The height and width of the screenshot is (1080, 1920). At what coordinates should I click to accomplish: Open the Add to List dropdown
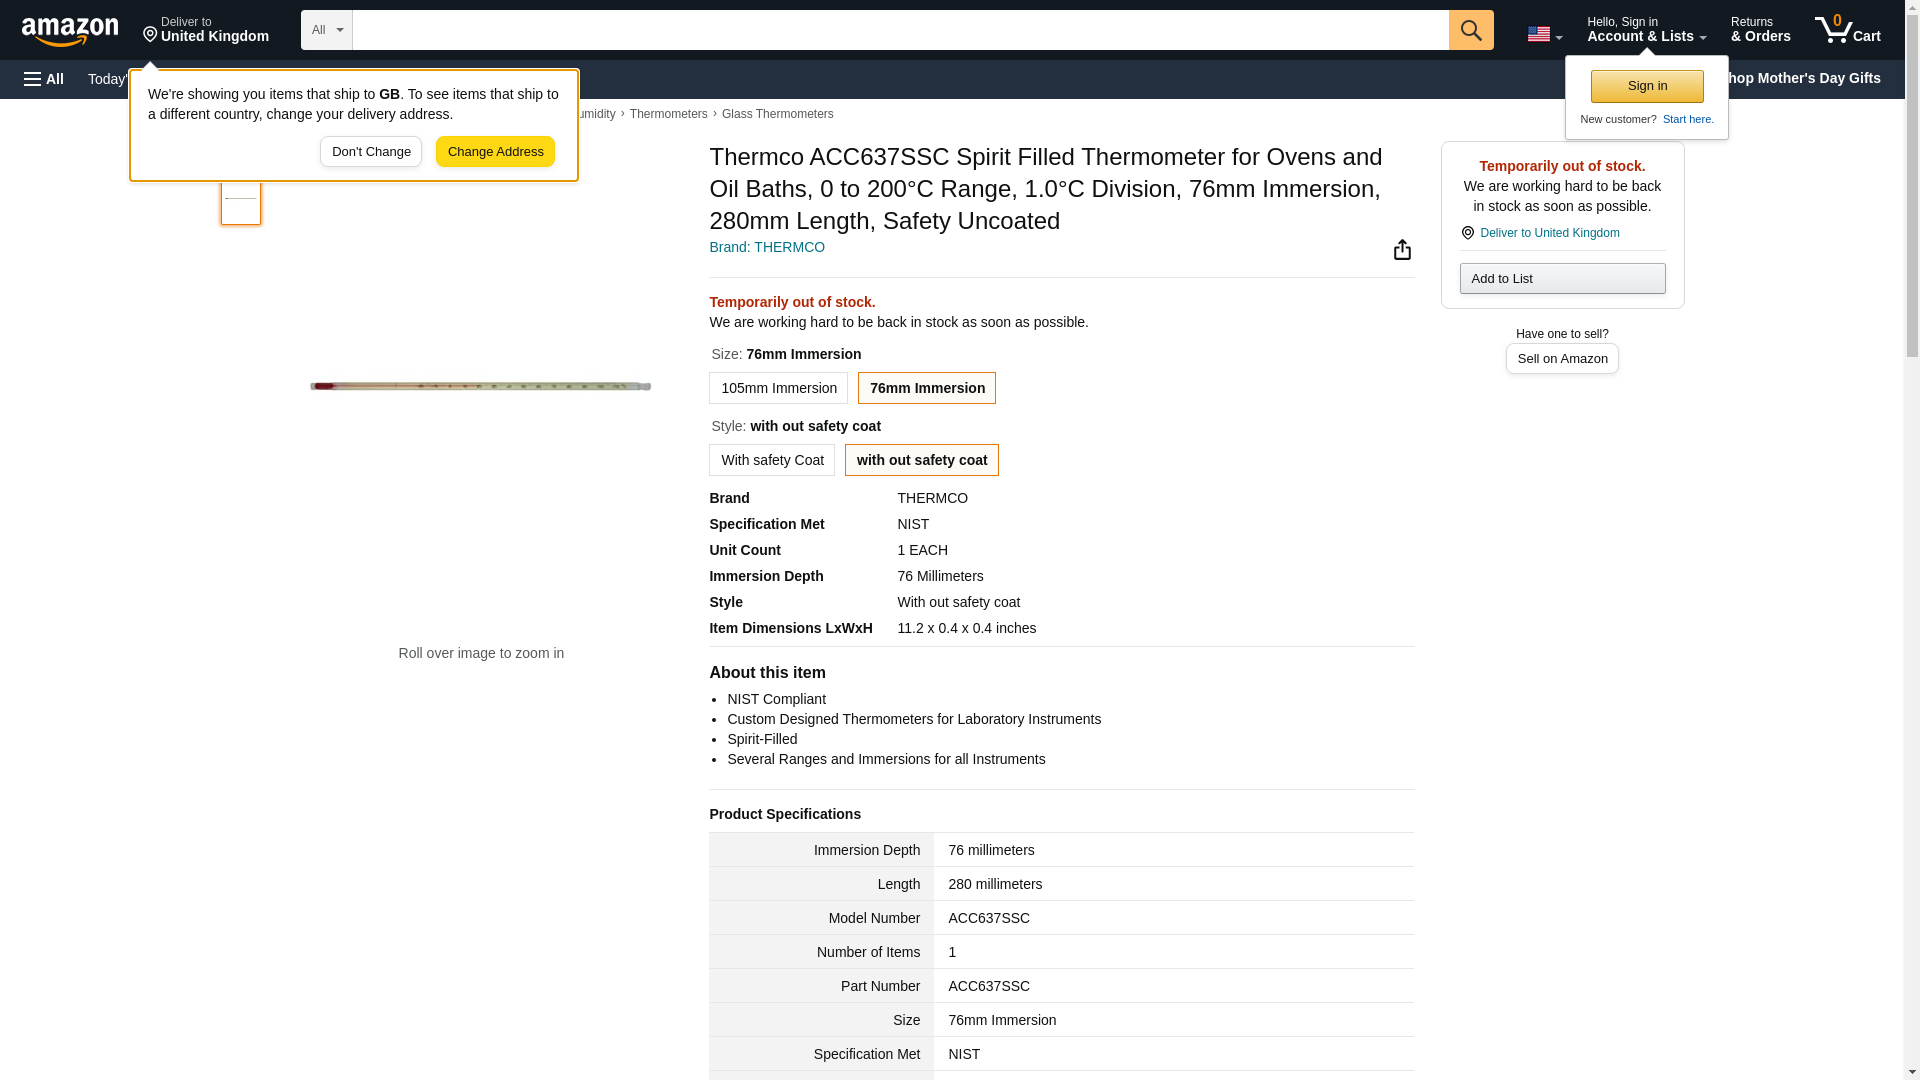tap(1561, 279)
